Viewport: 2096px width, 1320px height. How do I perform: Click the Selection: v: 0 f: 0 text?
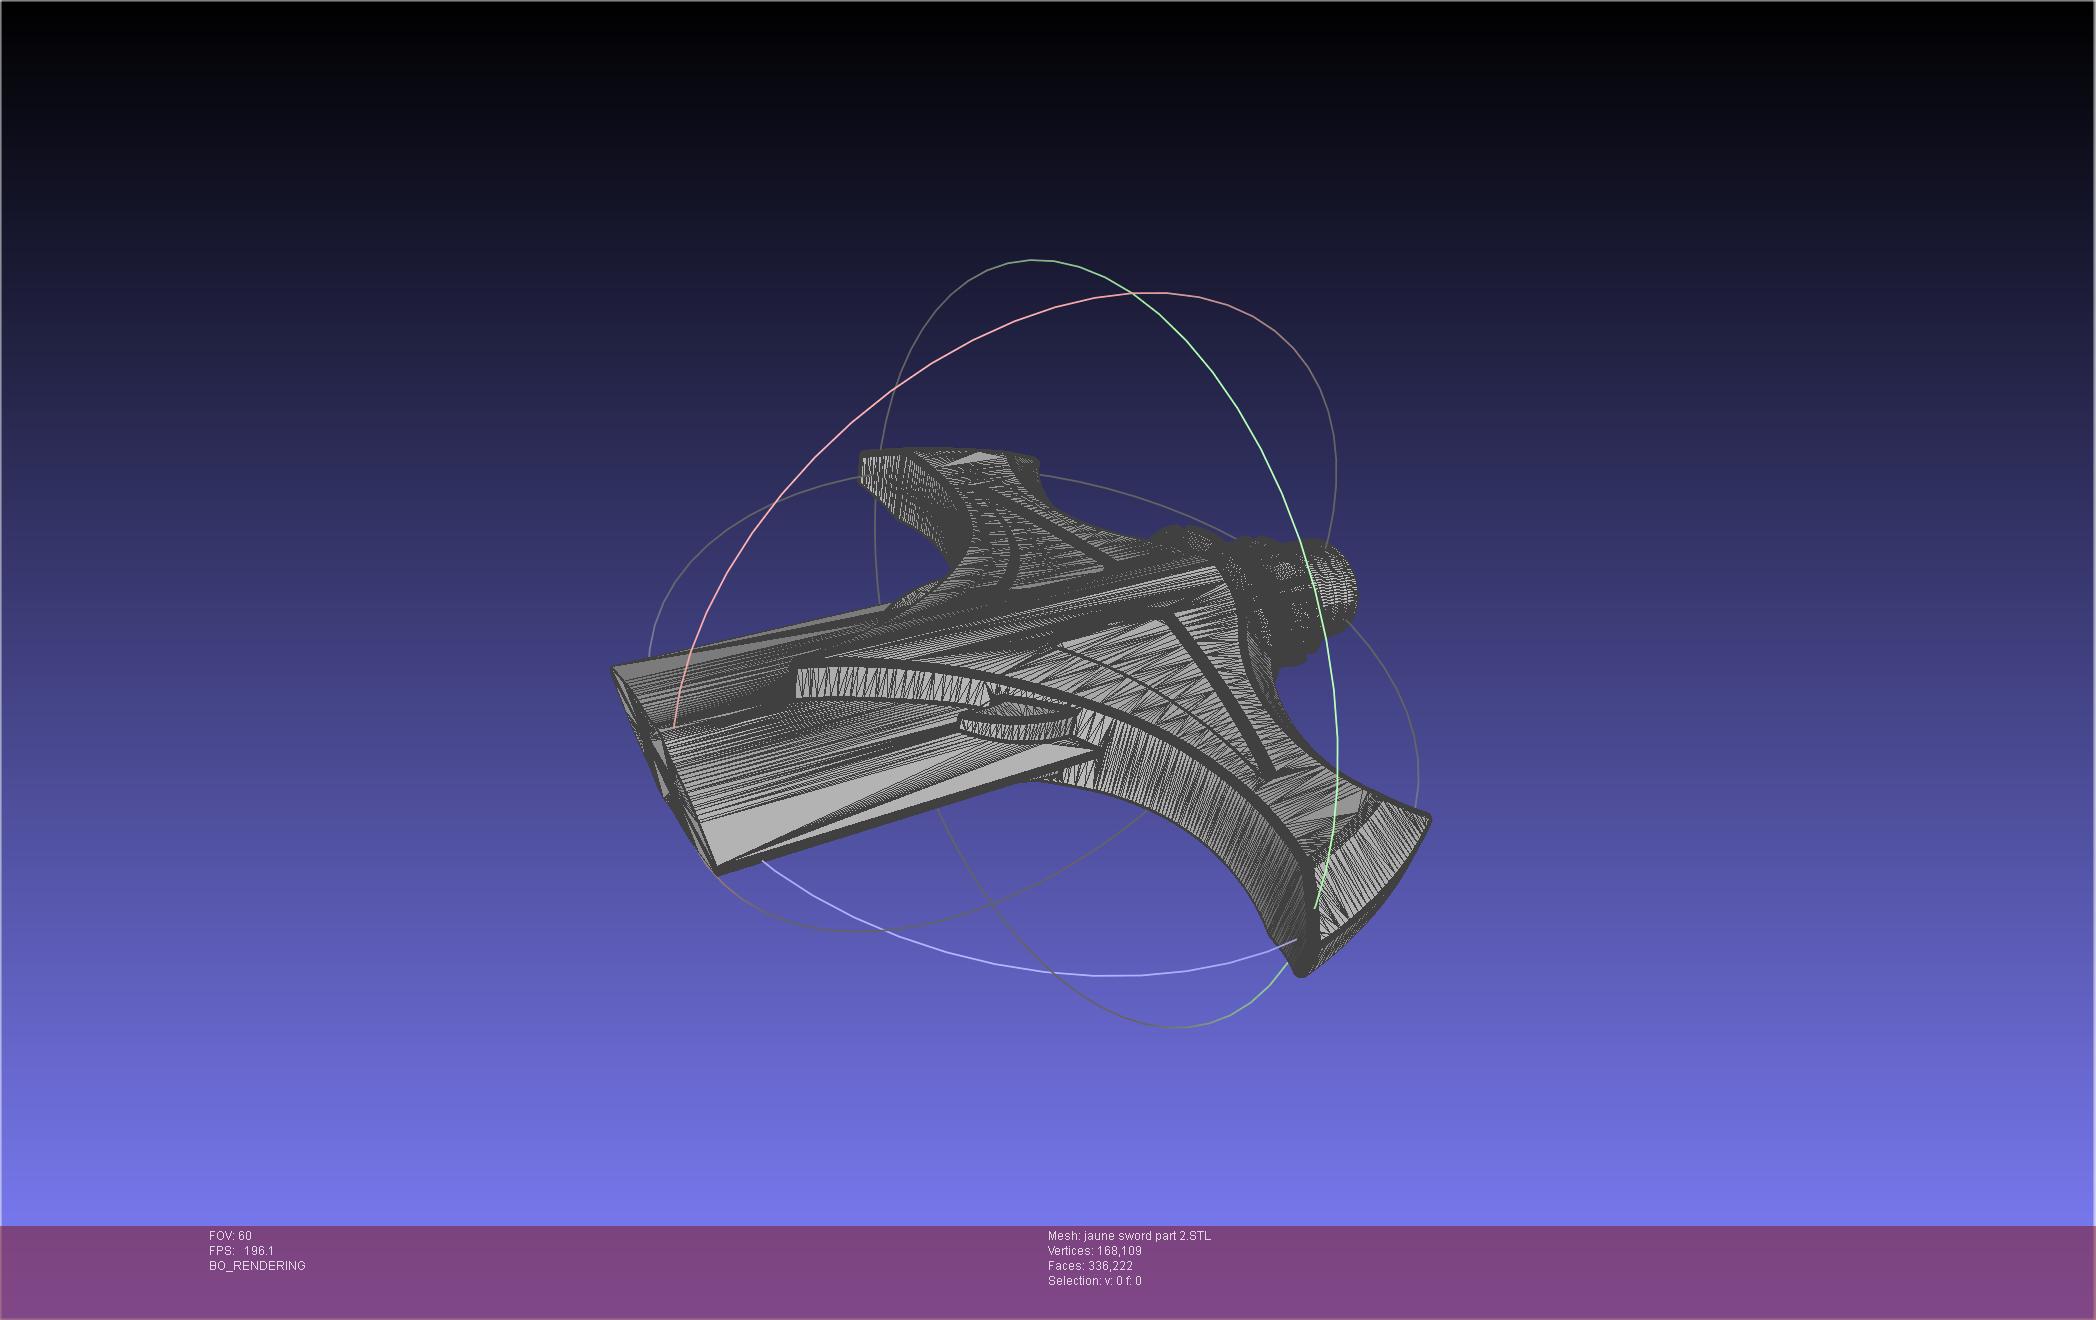[1094, 1281]
